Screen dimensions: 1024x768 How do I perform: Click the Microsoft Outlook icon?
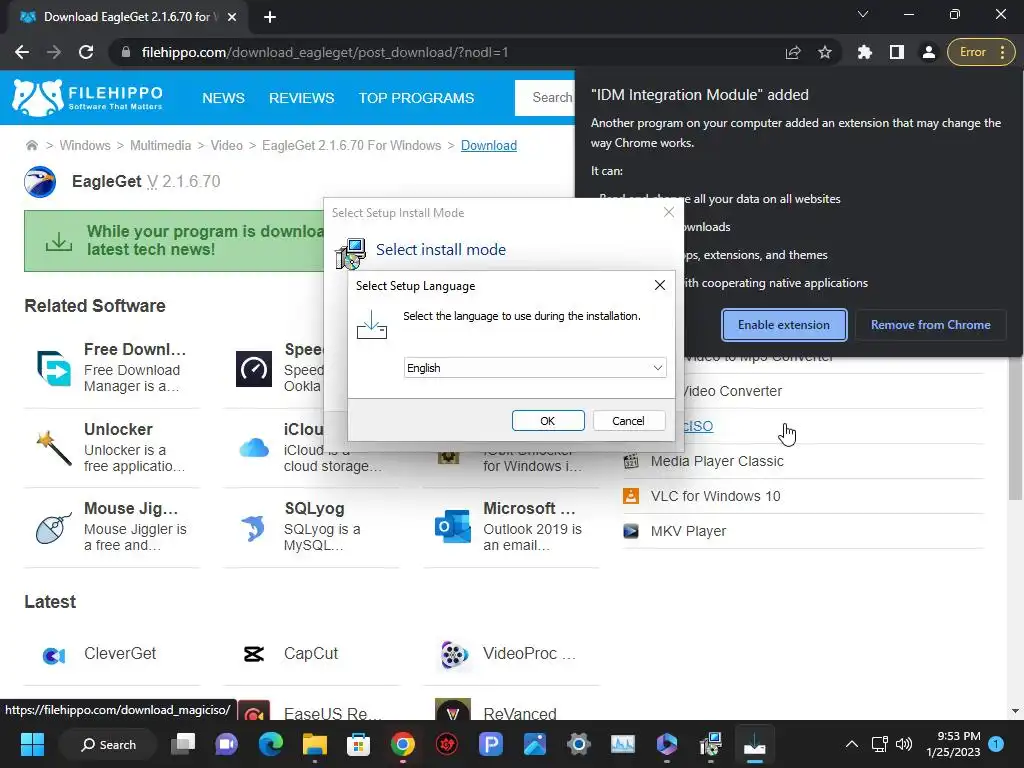pos(453,526)
